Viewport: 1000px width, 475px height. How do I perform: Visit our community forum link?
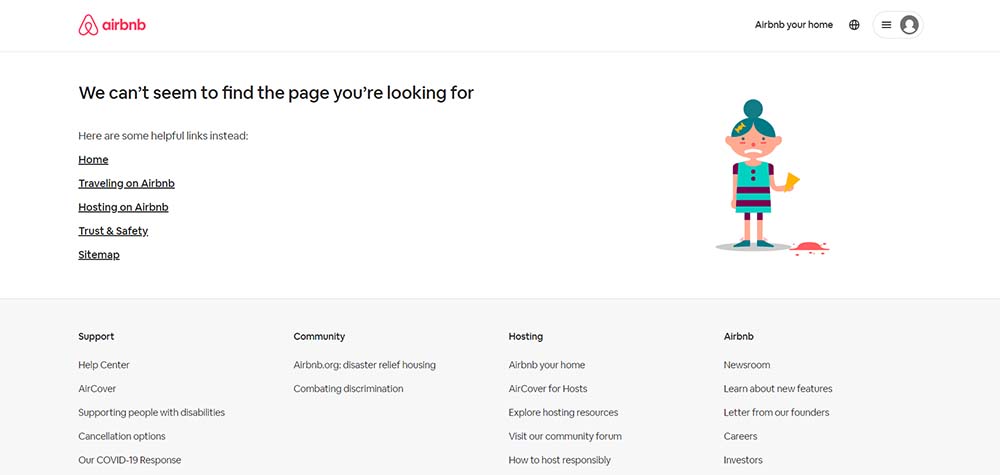point(565,436)
